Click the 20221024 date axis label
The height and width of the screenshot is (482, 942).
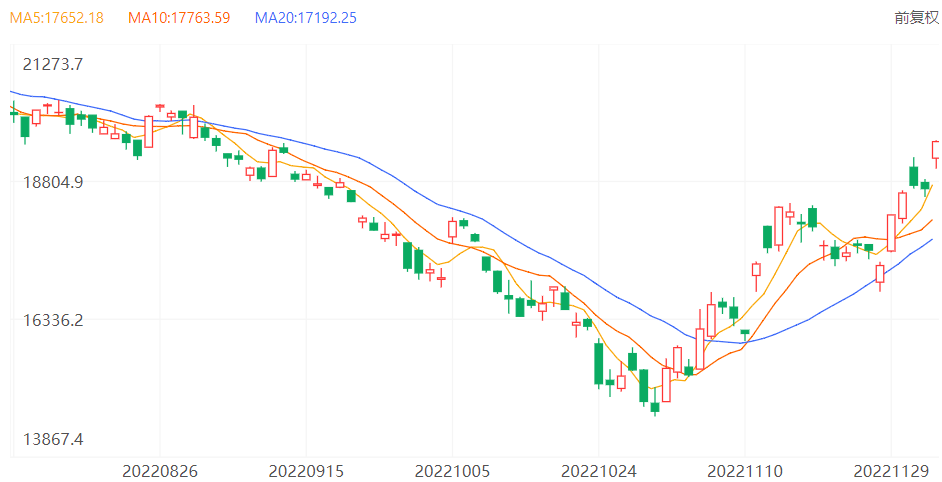click(x=598, y=471)
